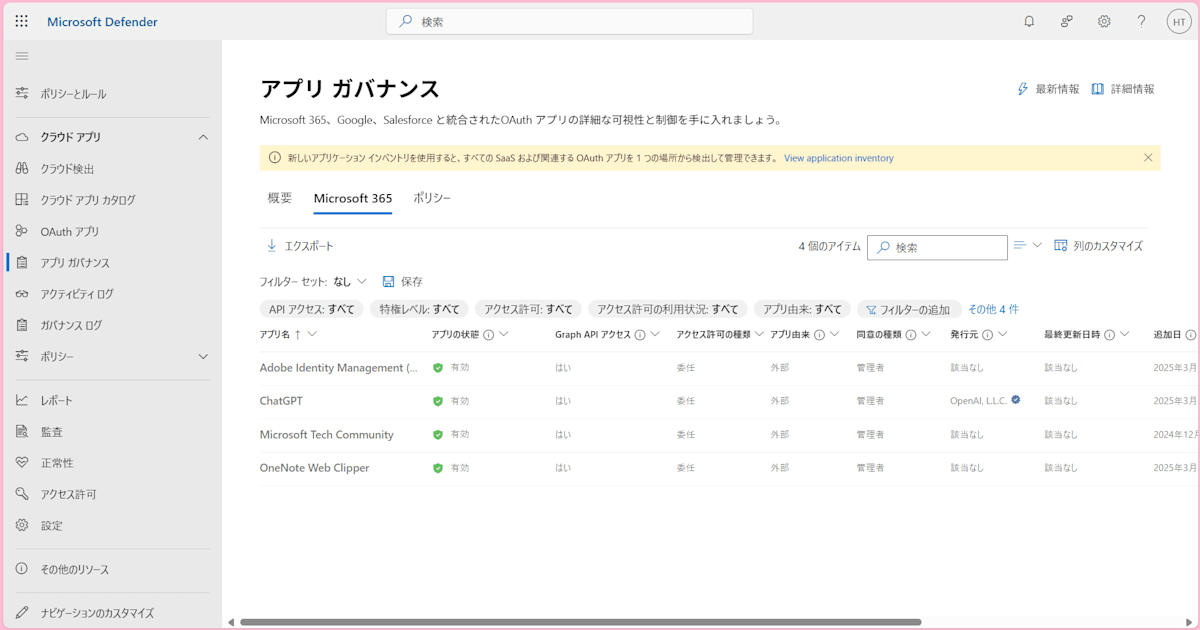Open the アプリ由来: すべて filter
Viewport: 1200px width, 630px height.
click(x=801, y=309)
